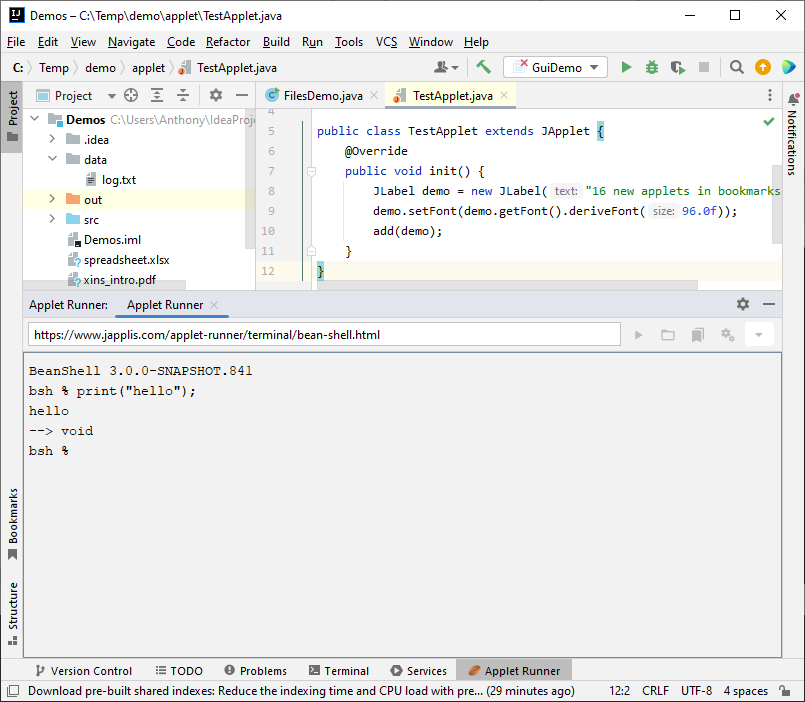The height and width of the screenshot is (702, 805).
Task: Toggle the Version Control tool window
Action: (x=83, y=671)
